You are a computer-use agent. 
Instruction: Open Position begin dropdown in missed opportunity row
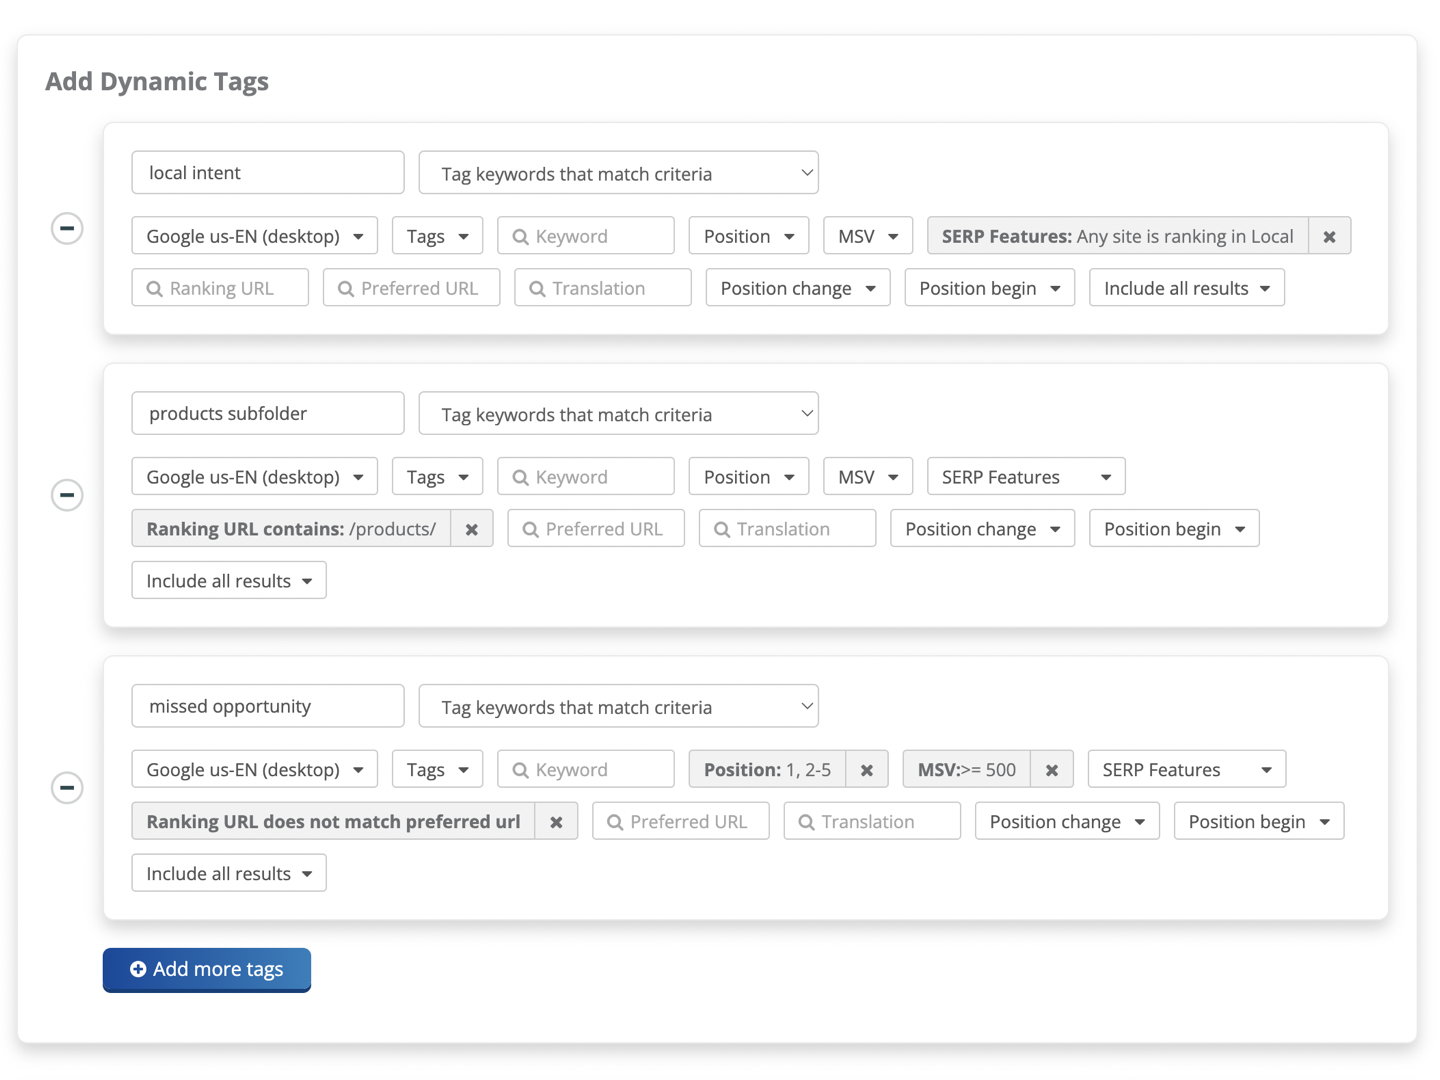tap(1259, 822)
